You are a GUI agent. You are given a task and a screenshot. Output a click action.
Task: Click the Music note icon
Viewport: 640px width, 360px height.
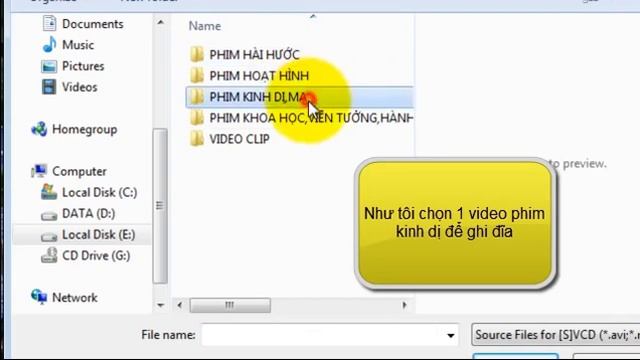49,44
